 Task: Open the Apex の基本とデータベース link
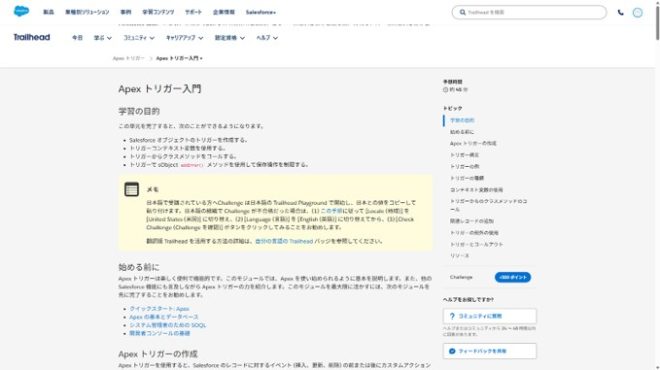164,317
